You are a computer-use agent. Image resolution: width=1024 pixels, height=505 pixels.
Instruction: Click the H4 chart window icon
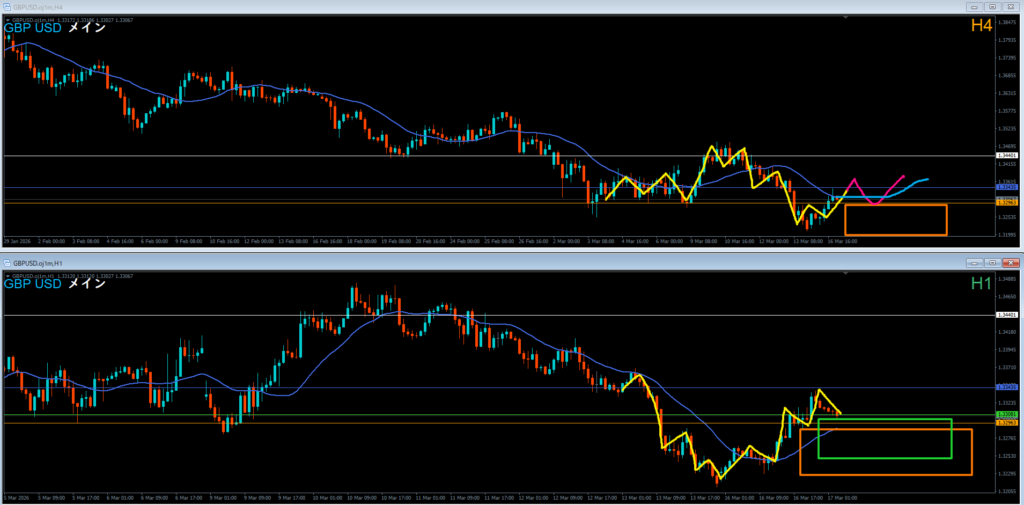click(8, 5)
